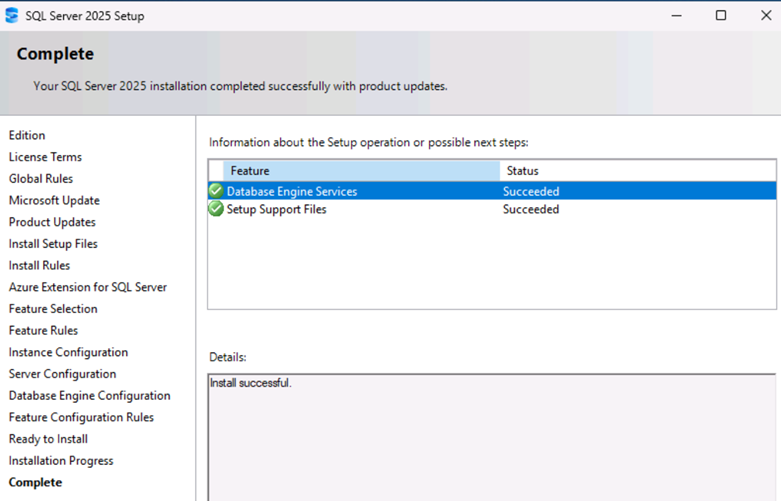Click the Microsoft Update step
781x501 pixels.
click(54, 201)
